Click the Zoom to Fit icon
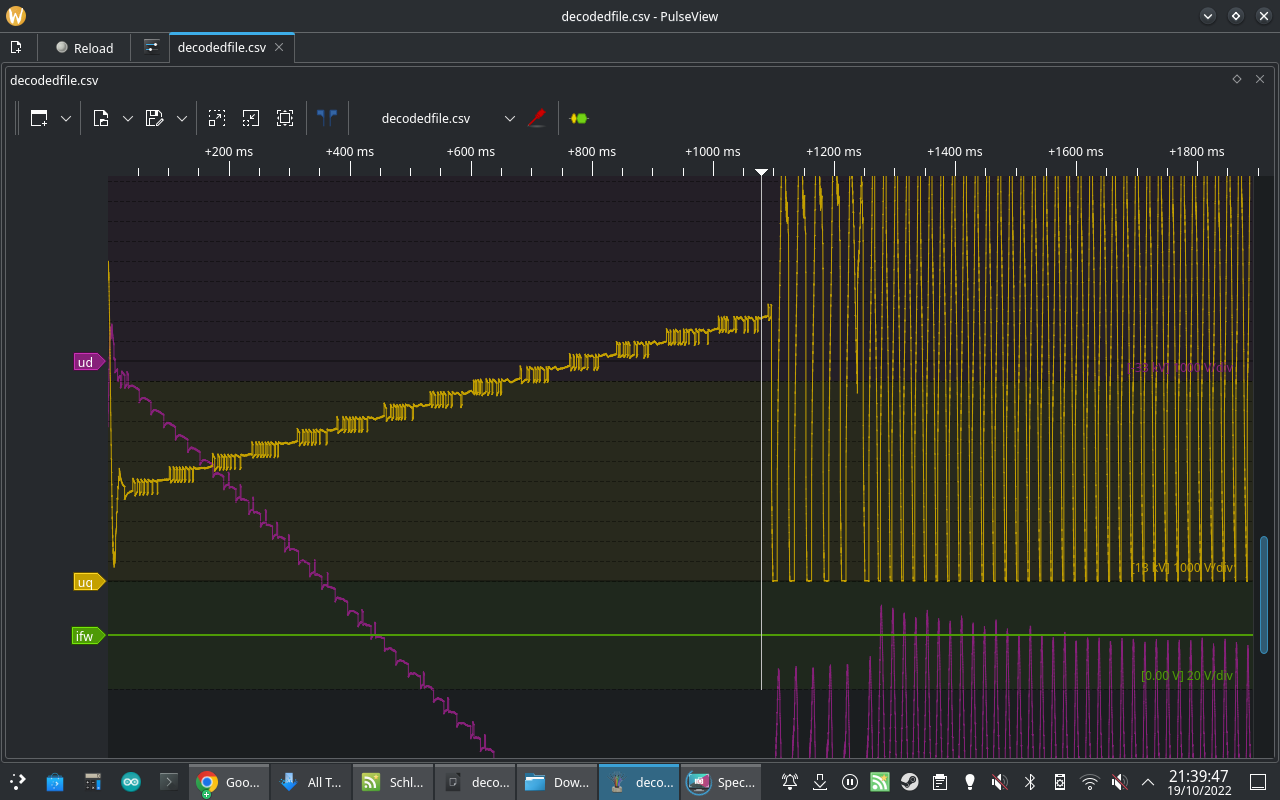The width and height of the screenshot is (1280, 800). [x=285, y=118]
